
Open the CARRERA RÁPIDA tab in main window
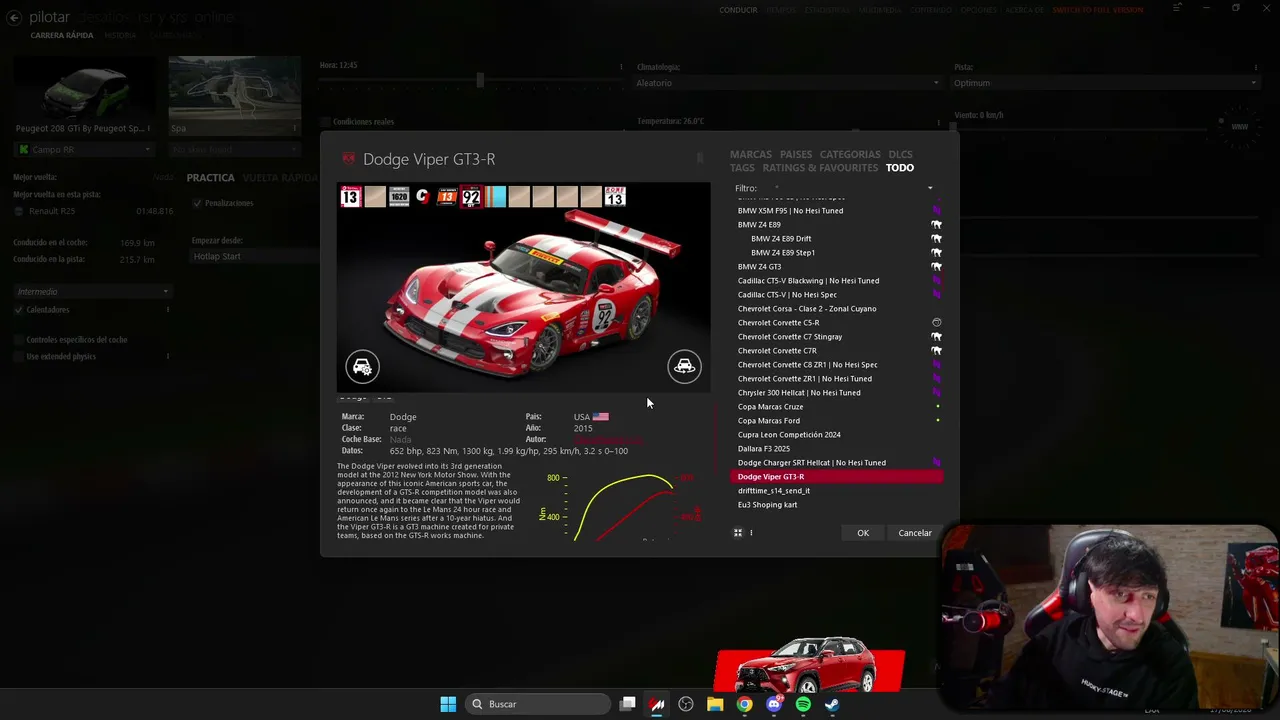62,36
